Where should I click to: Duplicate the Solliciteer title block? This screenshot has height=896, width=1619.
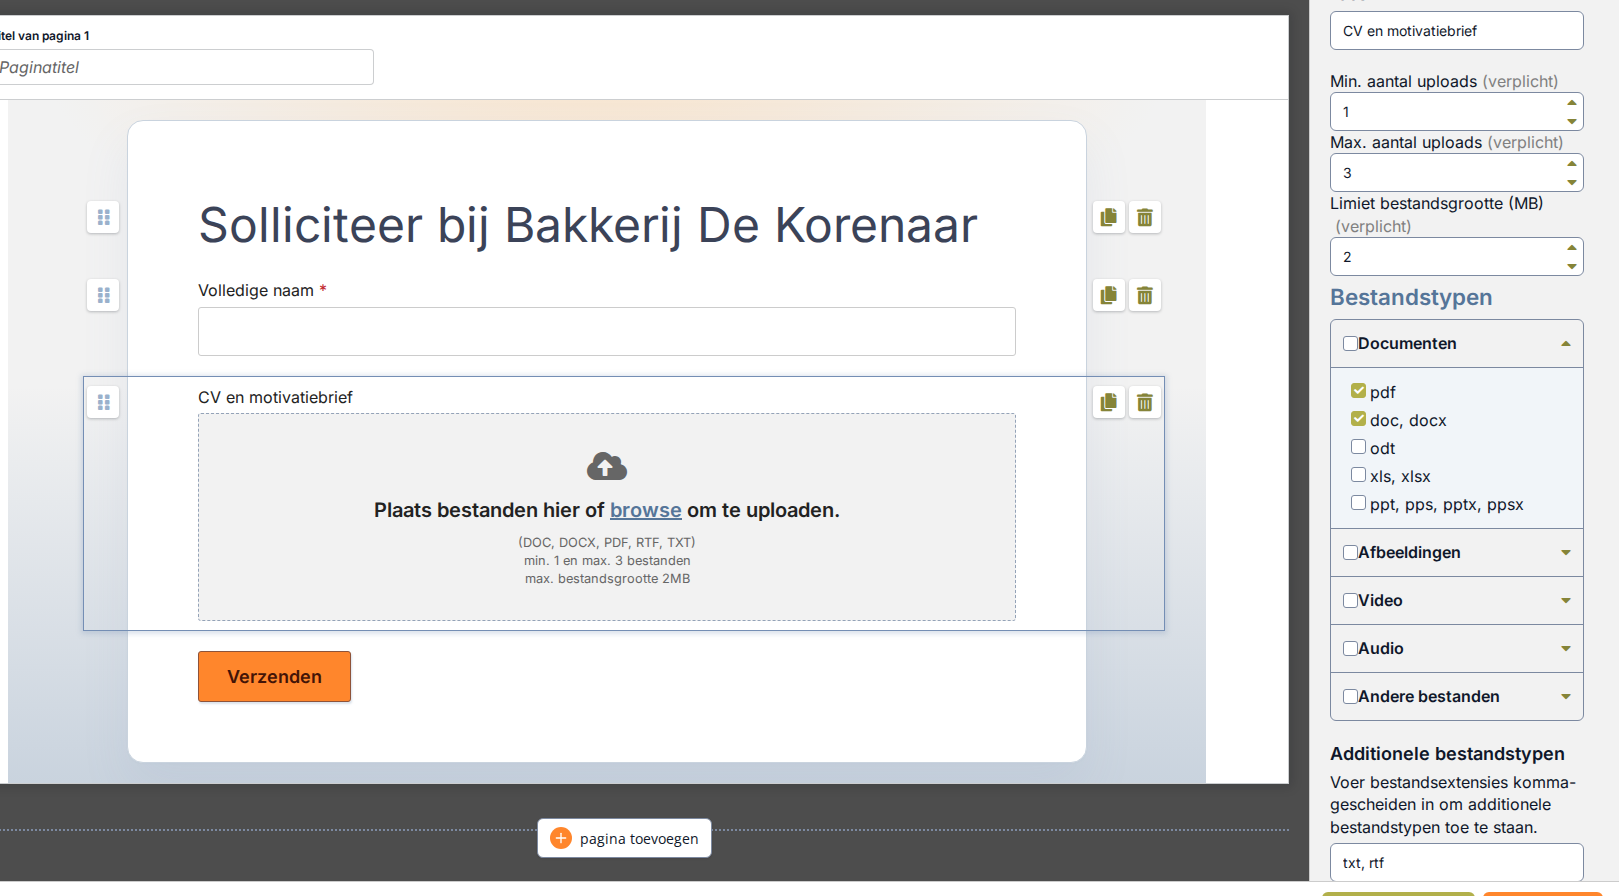1109,217
